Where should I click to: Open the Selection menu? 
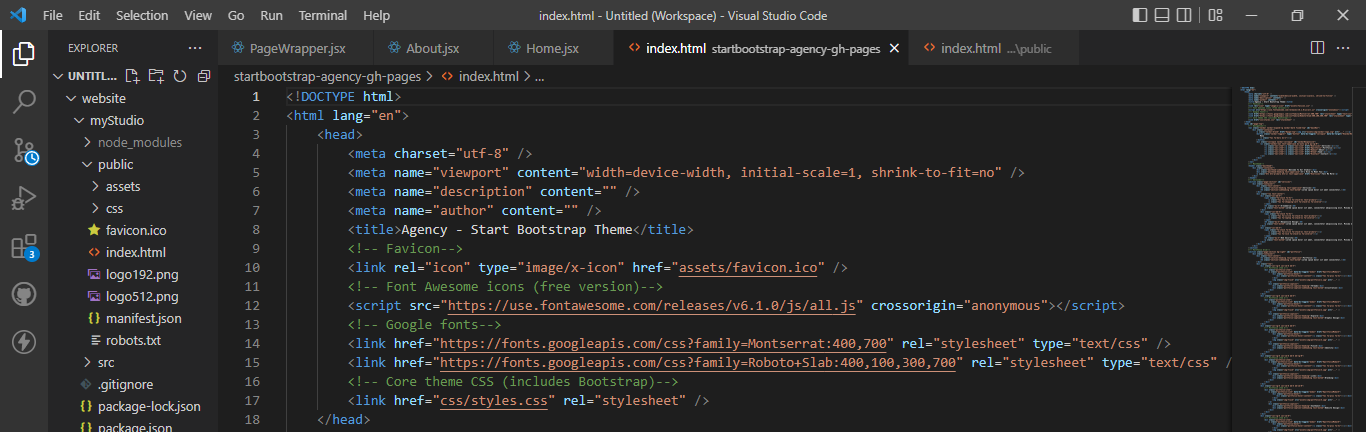(x=142, y=16)
